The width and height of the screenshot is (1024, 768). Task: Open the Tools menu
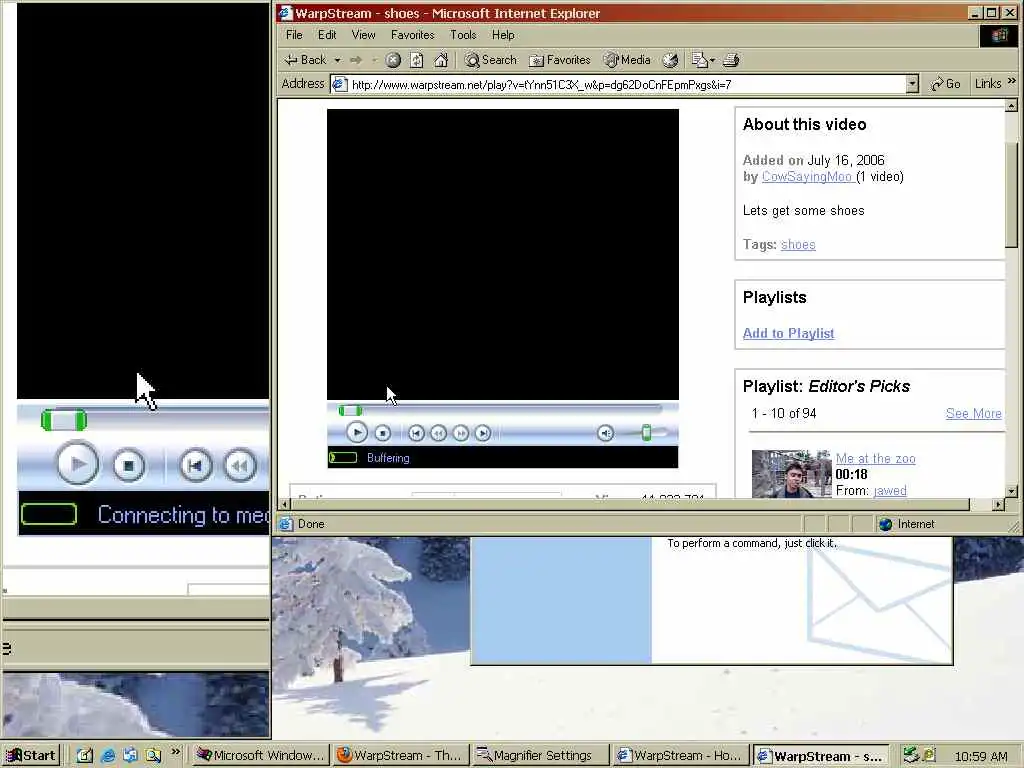463,35
